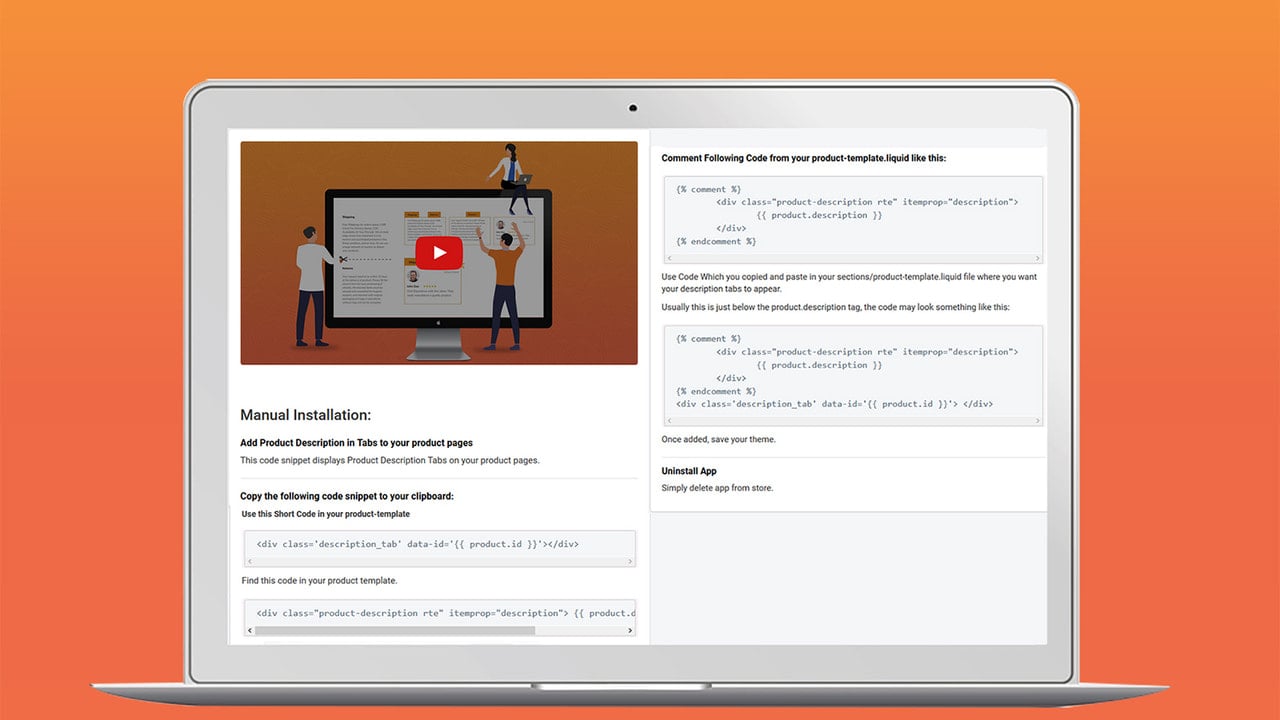This screenshot has height=720, width=1280.
Task: Click right scroll arrow of the code block above 'Once added'
Action: pyautogui.click(x=1038, y=422)
